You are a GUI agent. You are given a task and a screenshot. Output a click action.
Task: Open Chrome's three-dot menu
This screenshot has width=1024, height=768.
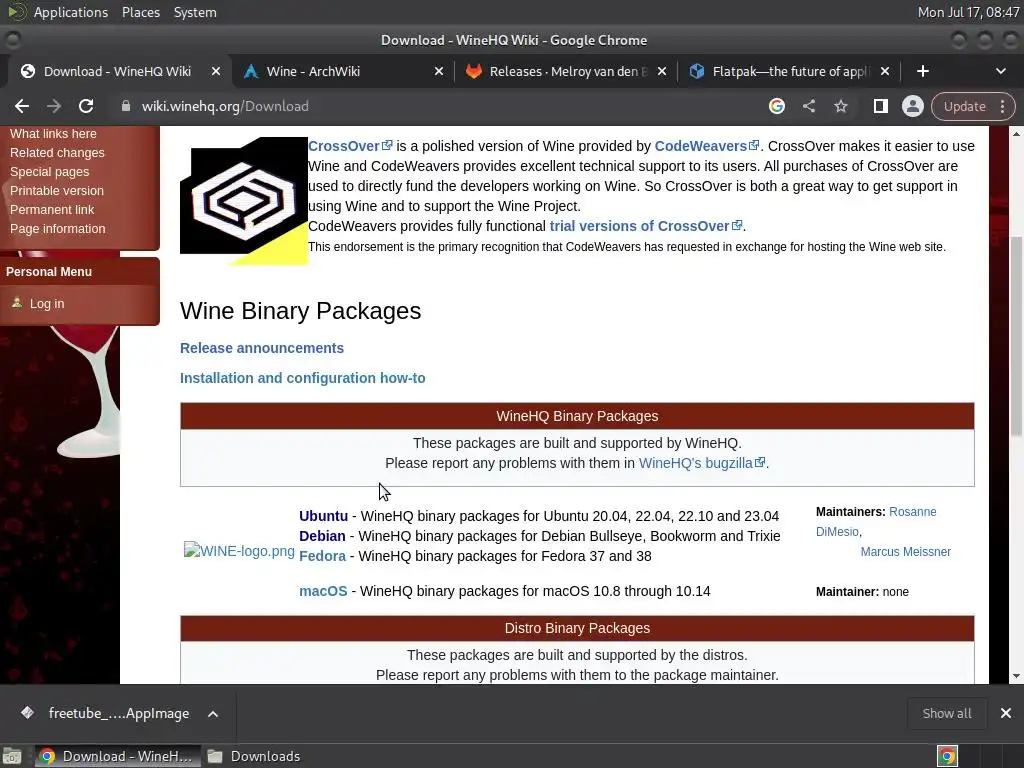click(1003, 106)
